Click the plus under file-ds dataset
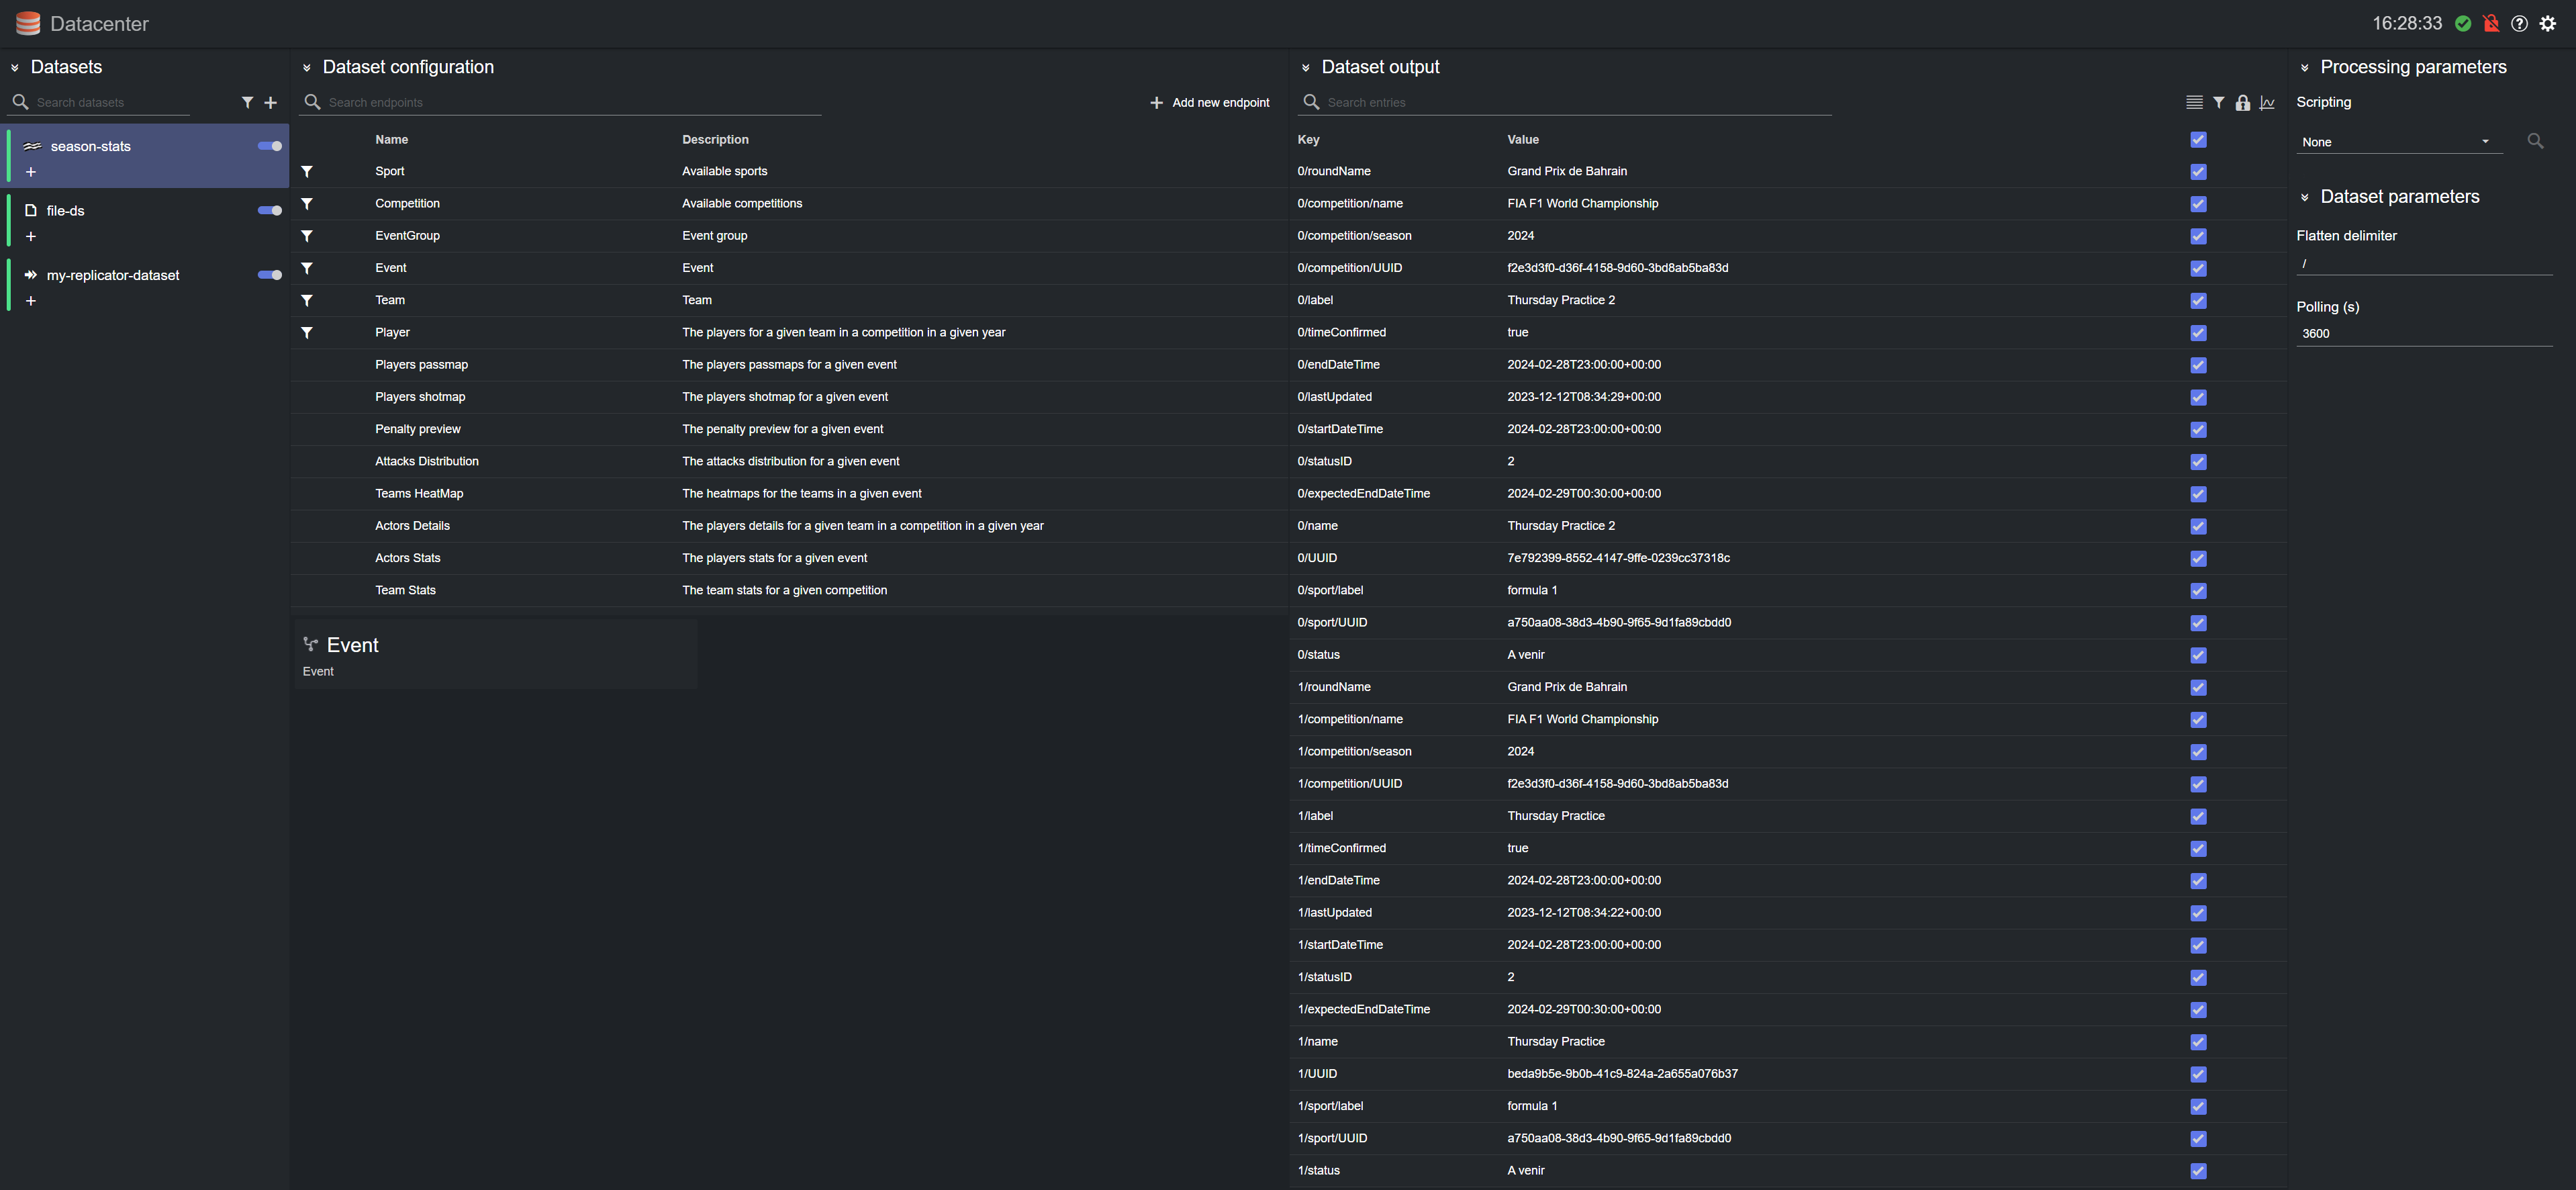Screen dimensions: 2576x1190 (31, 236)
